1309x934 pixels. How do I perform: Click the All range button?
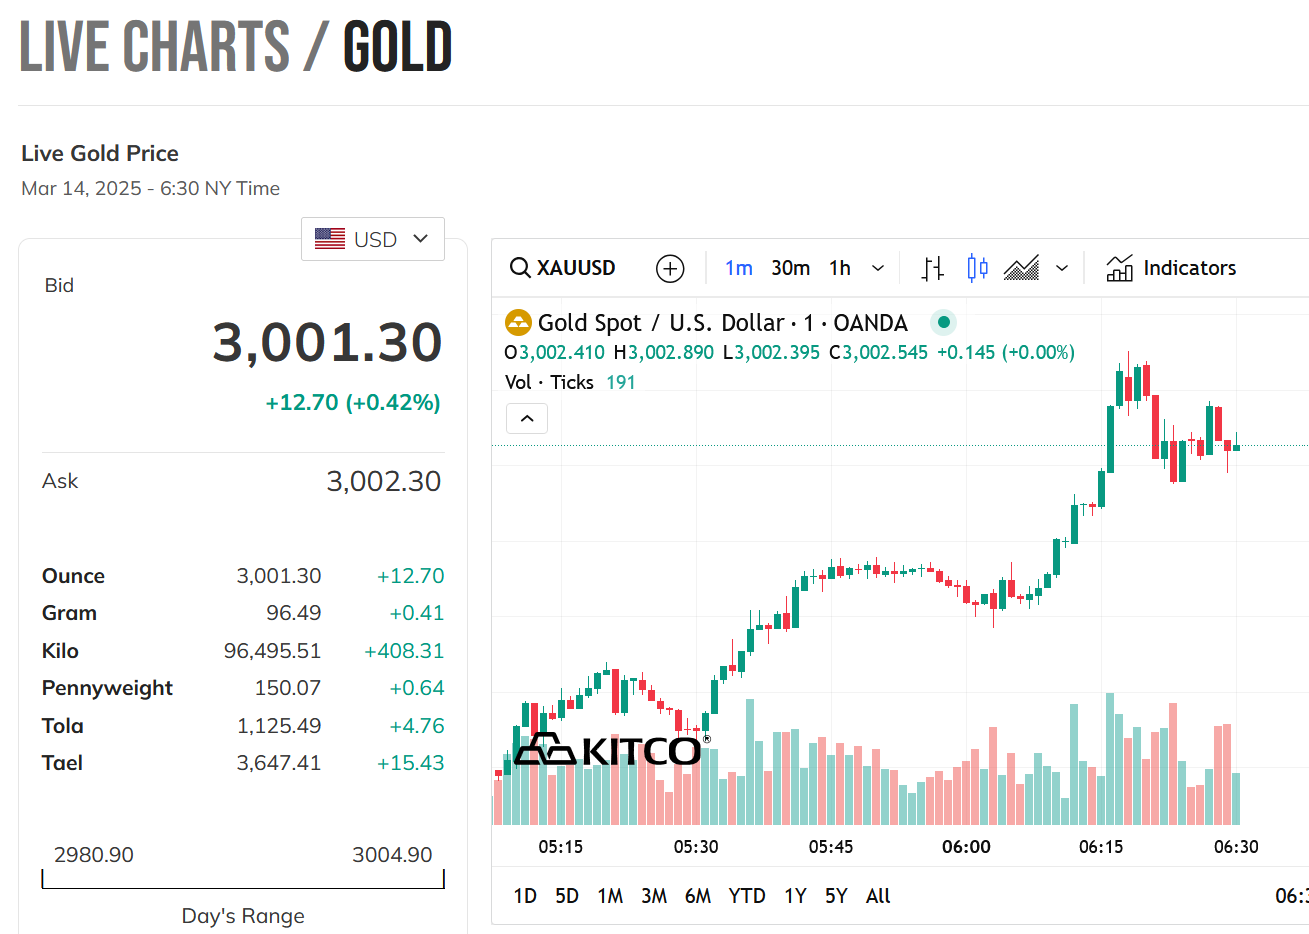(878, 896)
